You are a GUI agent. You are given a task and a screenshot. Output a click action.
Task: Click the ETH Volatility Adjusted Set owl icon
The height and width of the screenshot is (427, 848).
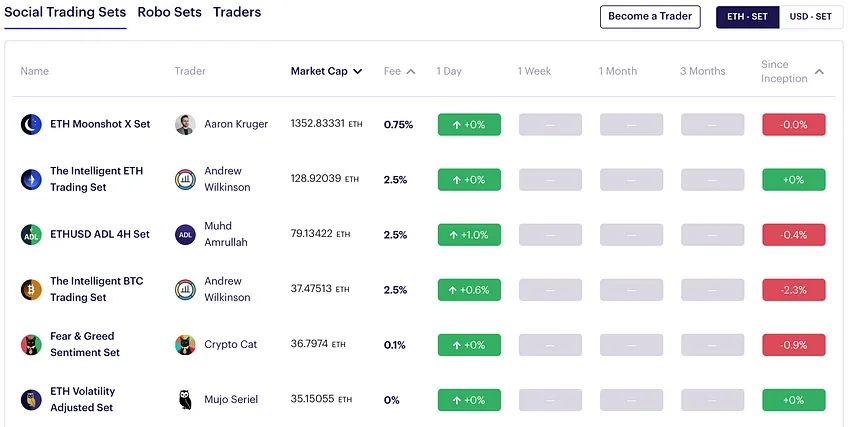tap(31, 400)
